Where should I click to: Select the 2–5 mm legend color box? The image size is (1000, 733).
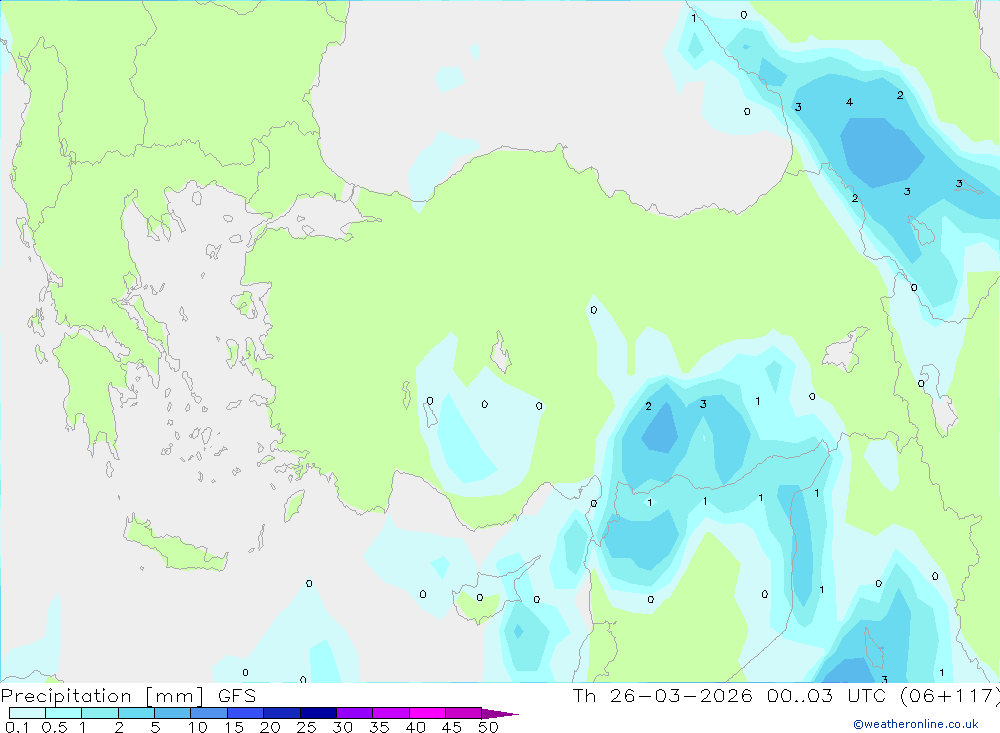[x=136, y=713]
